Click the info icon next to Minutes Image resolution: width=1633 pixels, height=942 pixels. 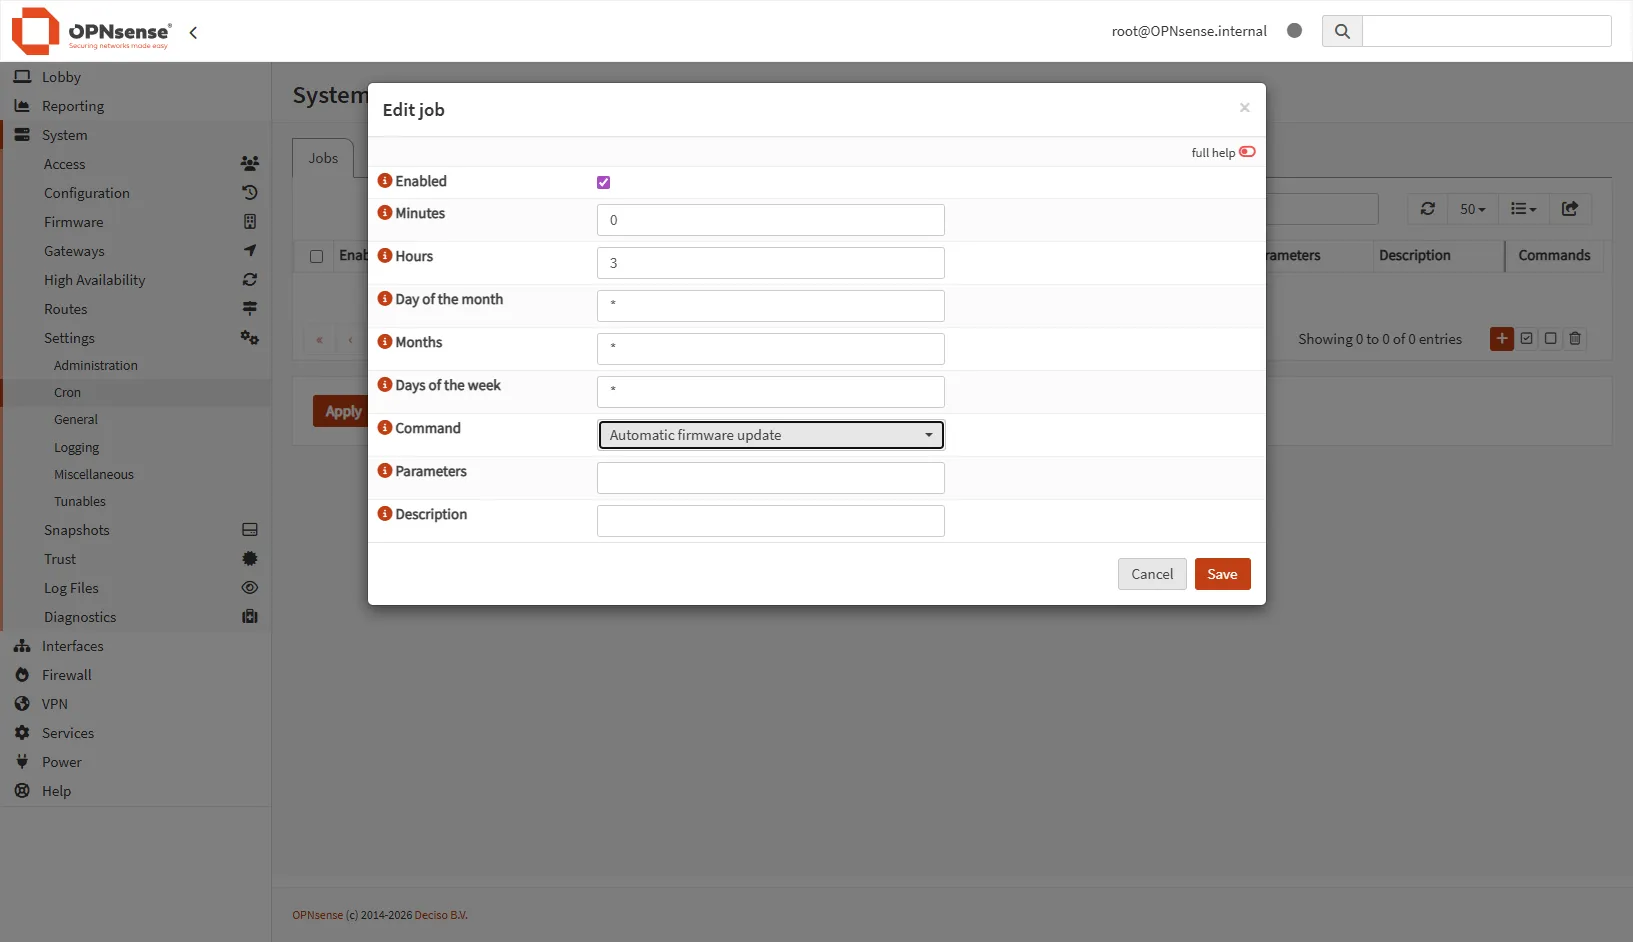click(384, 213)
